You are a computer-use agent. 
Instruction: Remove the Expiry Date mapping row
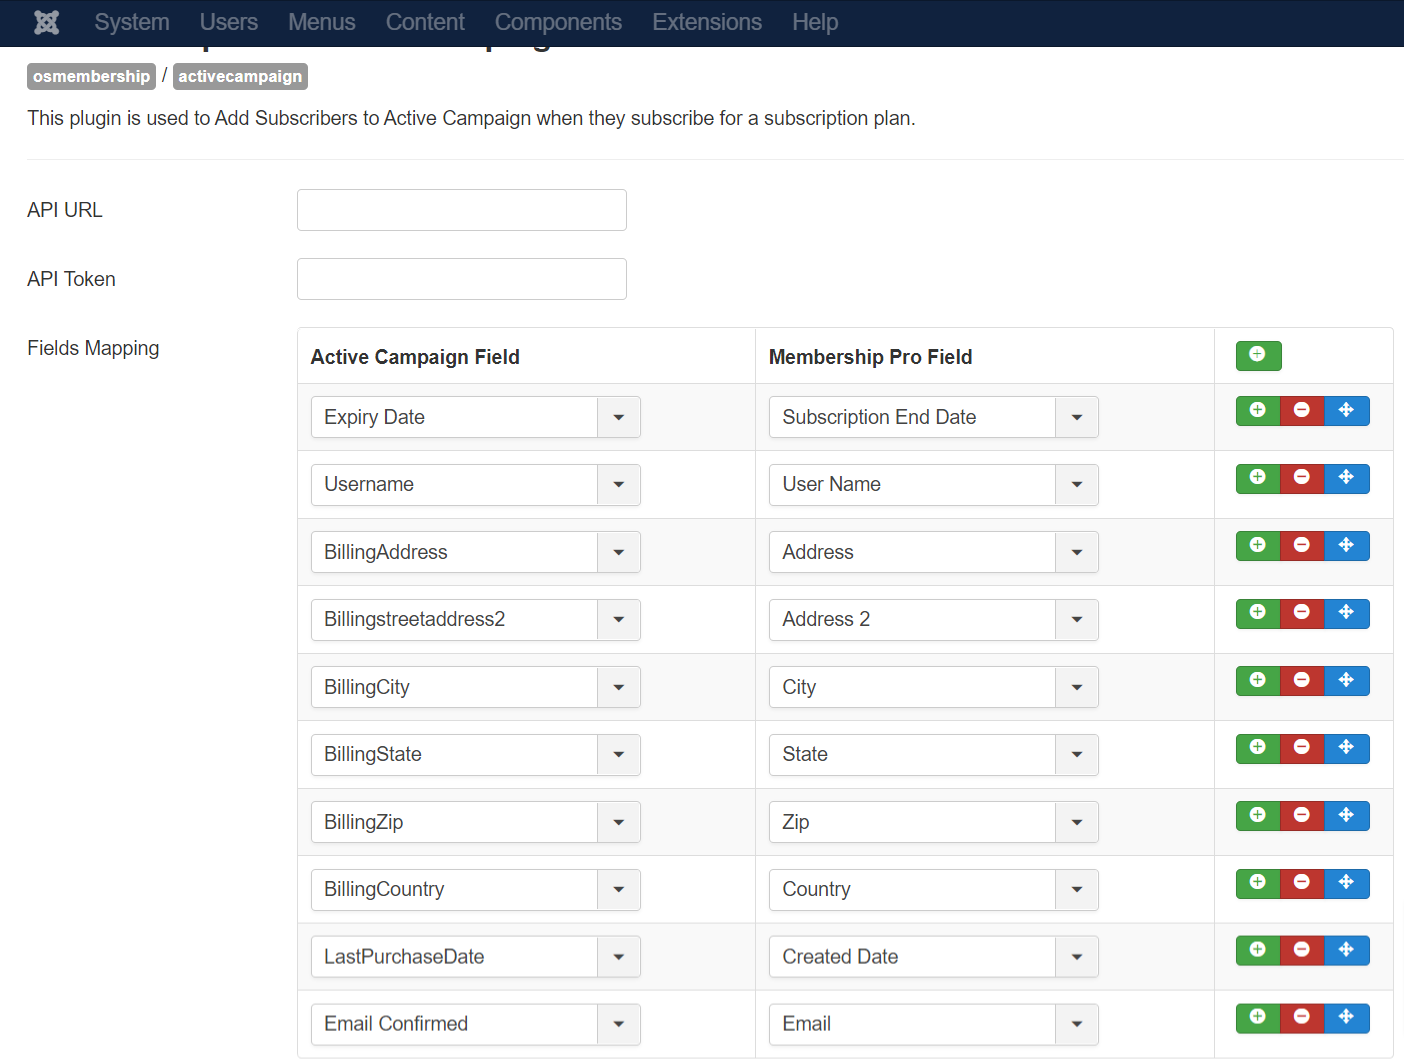click(x=1302, y=411)
